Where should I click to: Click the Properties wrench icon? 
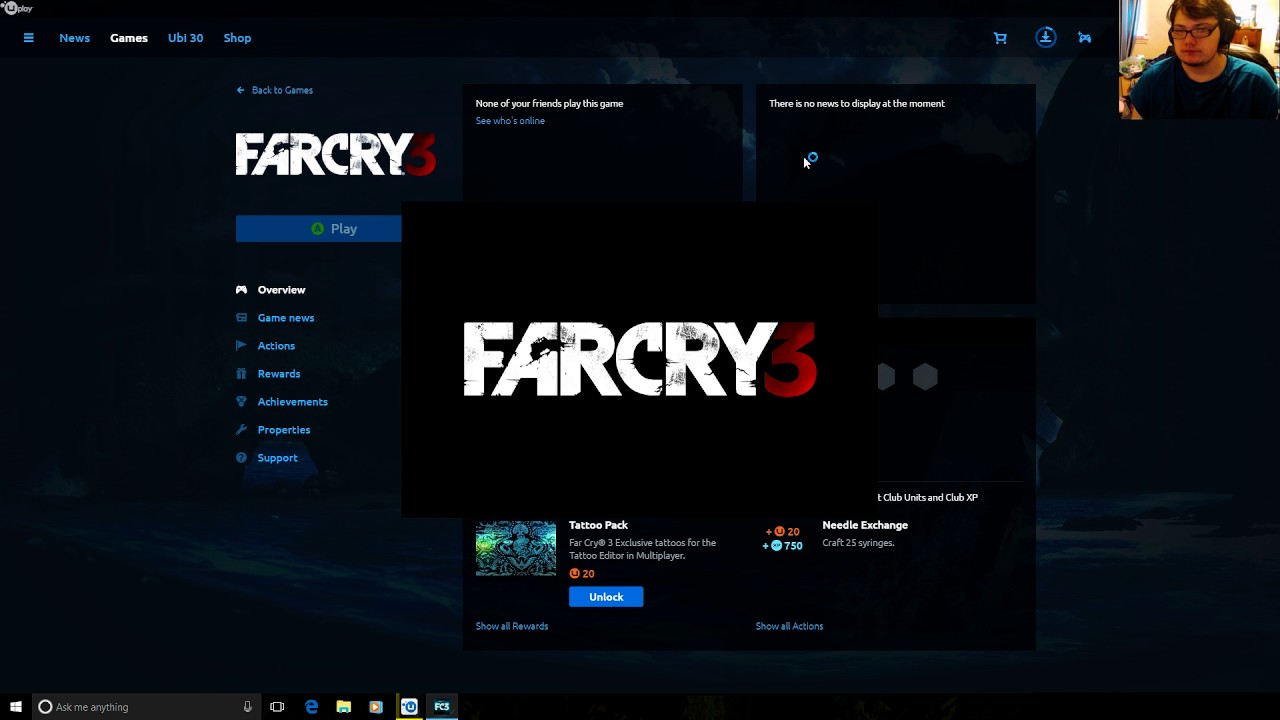tap(241, 430)
